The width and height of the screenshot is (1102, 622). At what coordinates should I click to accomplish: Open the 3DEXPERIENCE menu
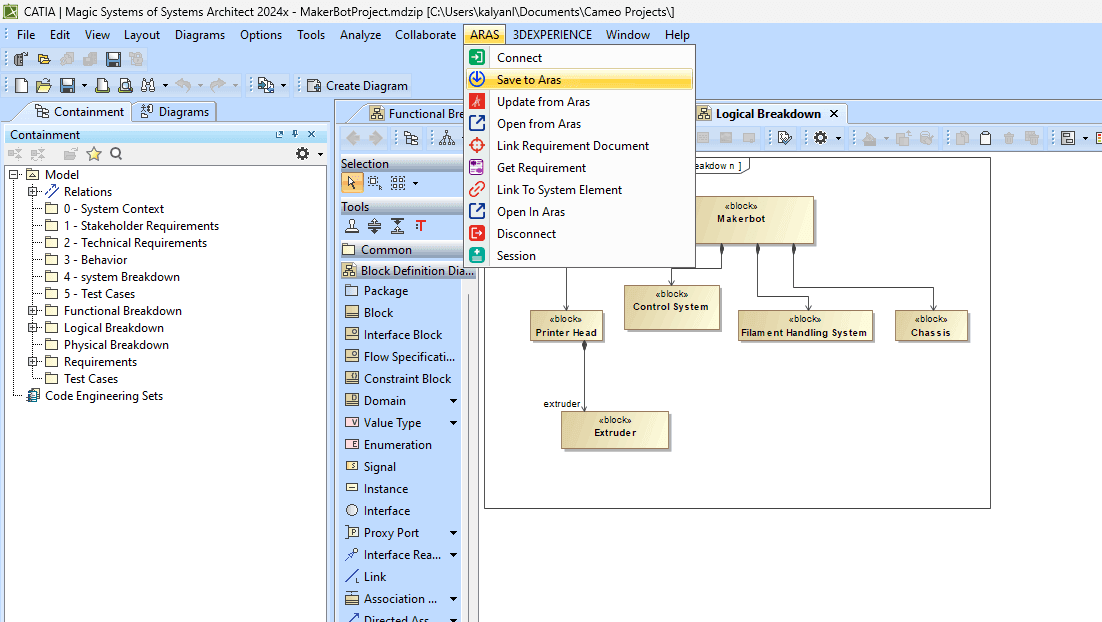(x=552, y=34)
